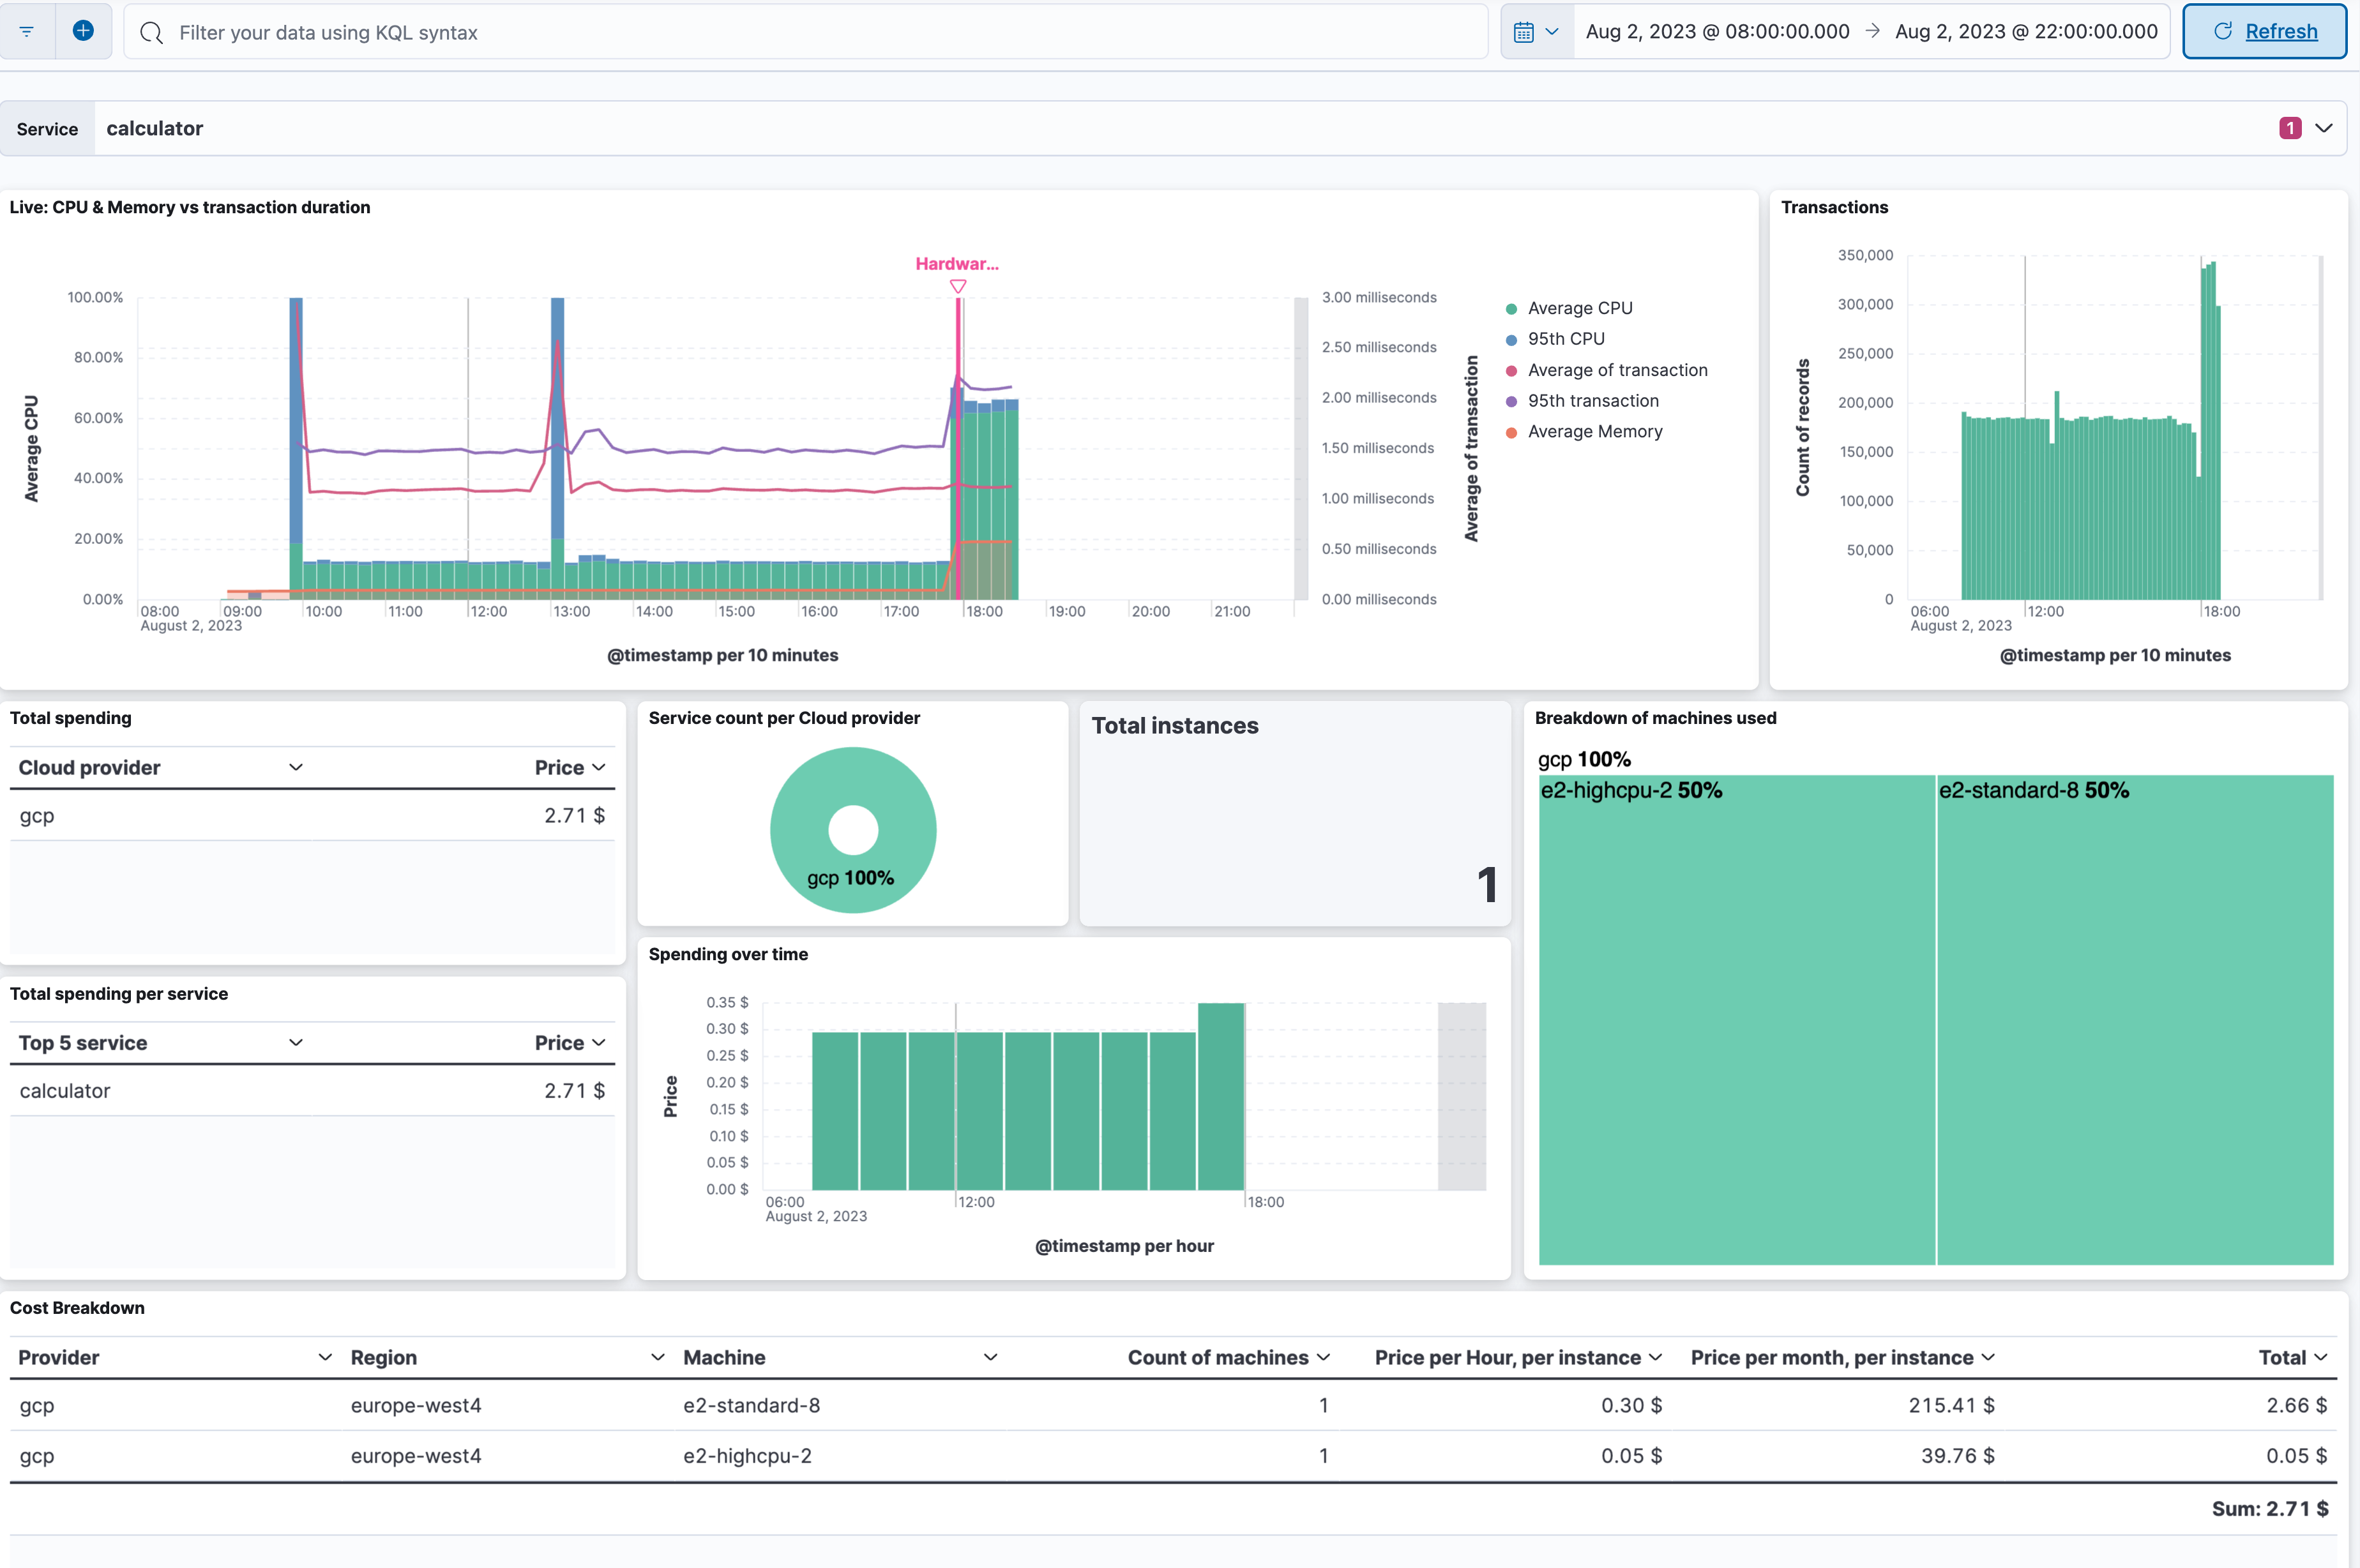Add a new filter using the plus icon
2360x1568 pixels.
(x=84, y=30)
